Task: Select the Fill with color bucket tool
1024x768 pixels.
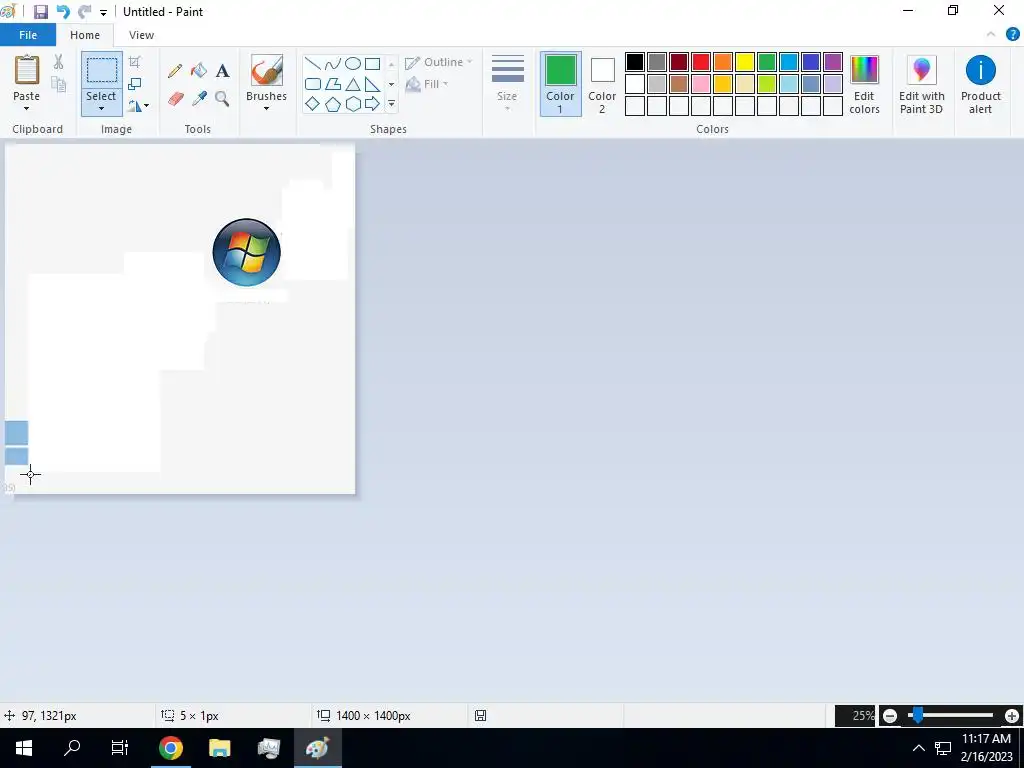Action: [x=199, y=71]
